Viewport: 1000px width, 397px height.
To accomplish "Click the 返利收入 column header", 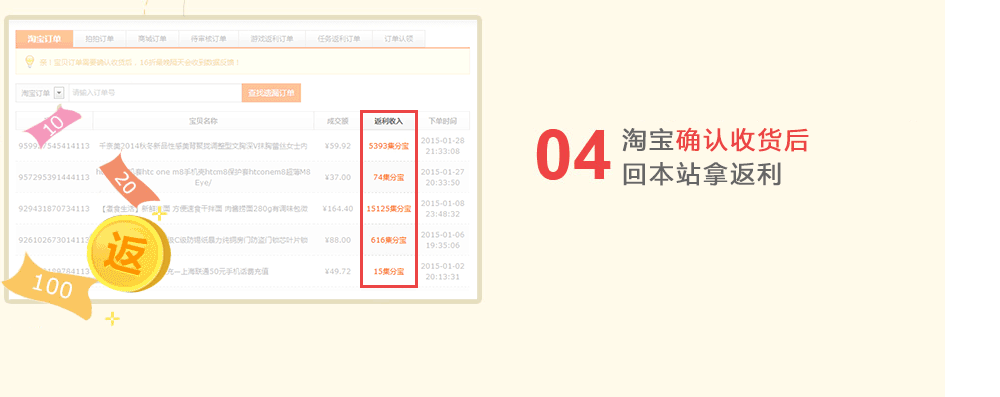I will pyautogui.click(x=388, y=121).
